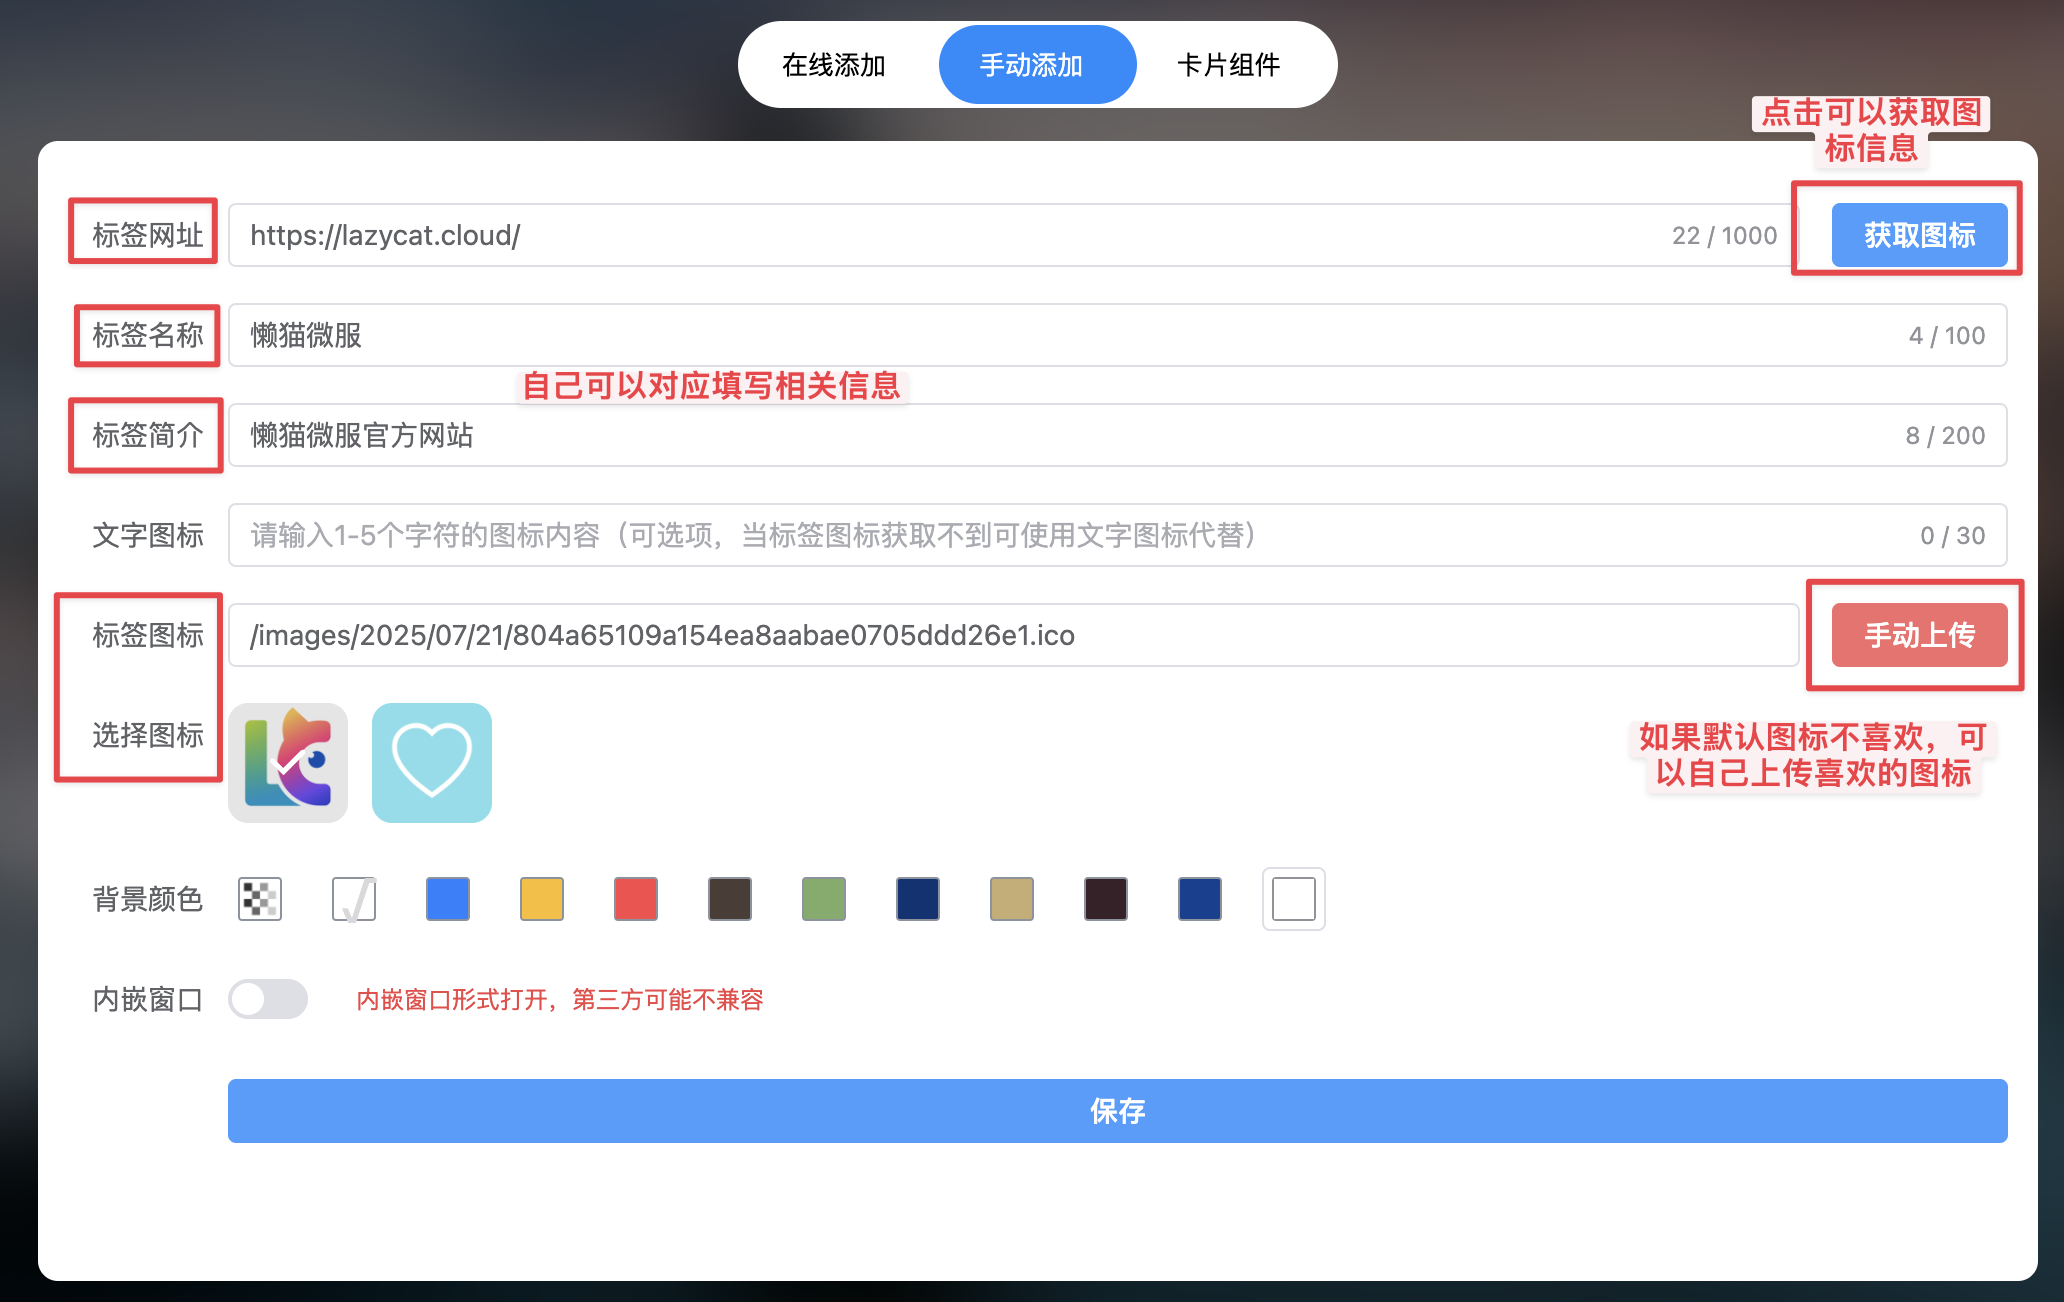Viewport: 2064px width, 1302px height.
Task: Pick the yellow background color
Action: [x=542, y=899]
